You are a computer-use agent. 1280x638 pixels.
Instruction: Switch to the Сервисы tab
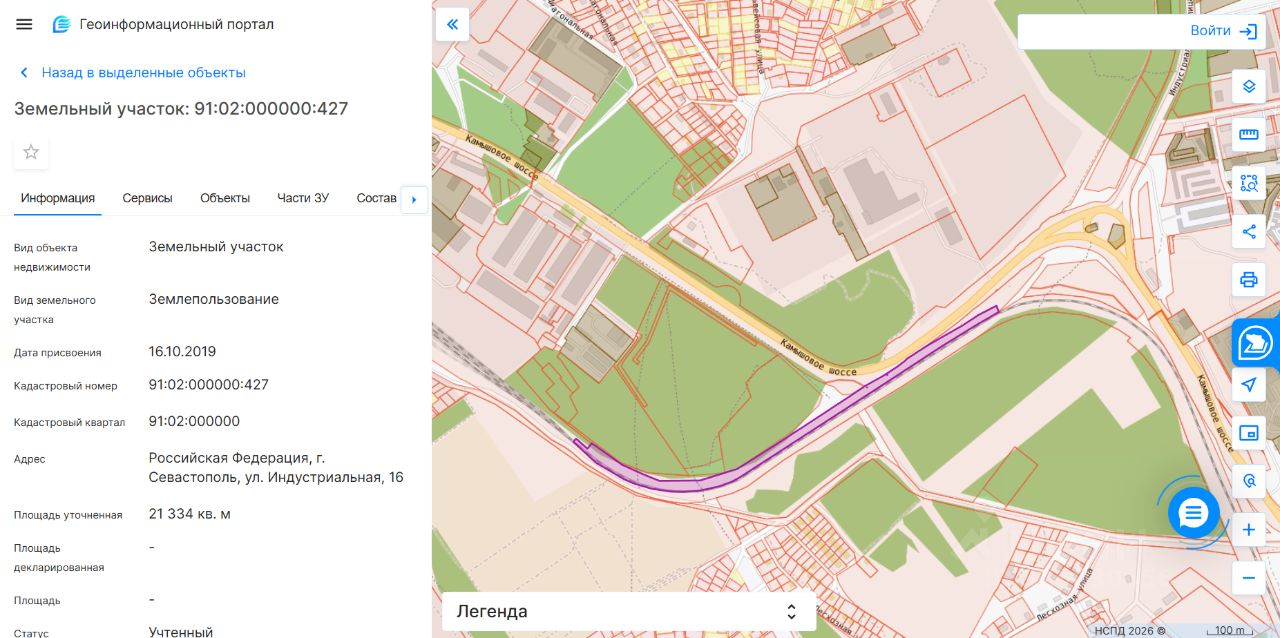(x=147, y=198)
